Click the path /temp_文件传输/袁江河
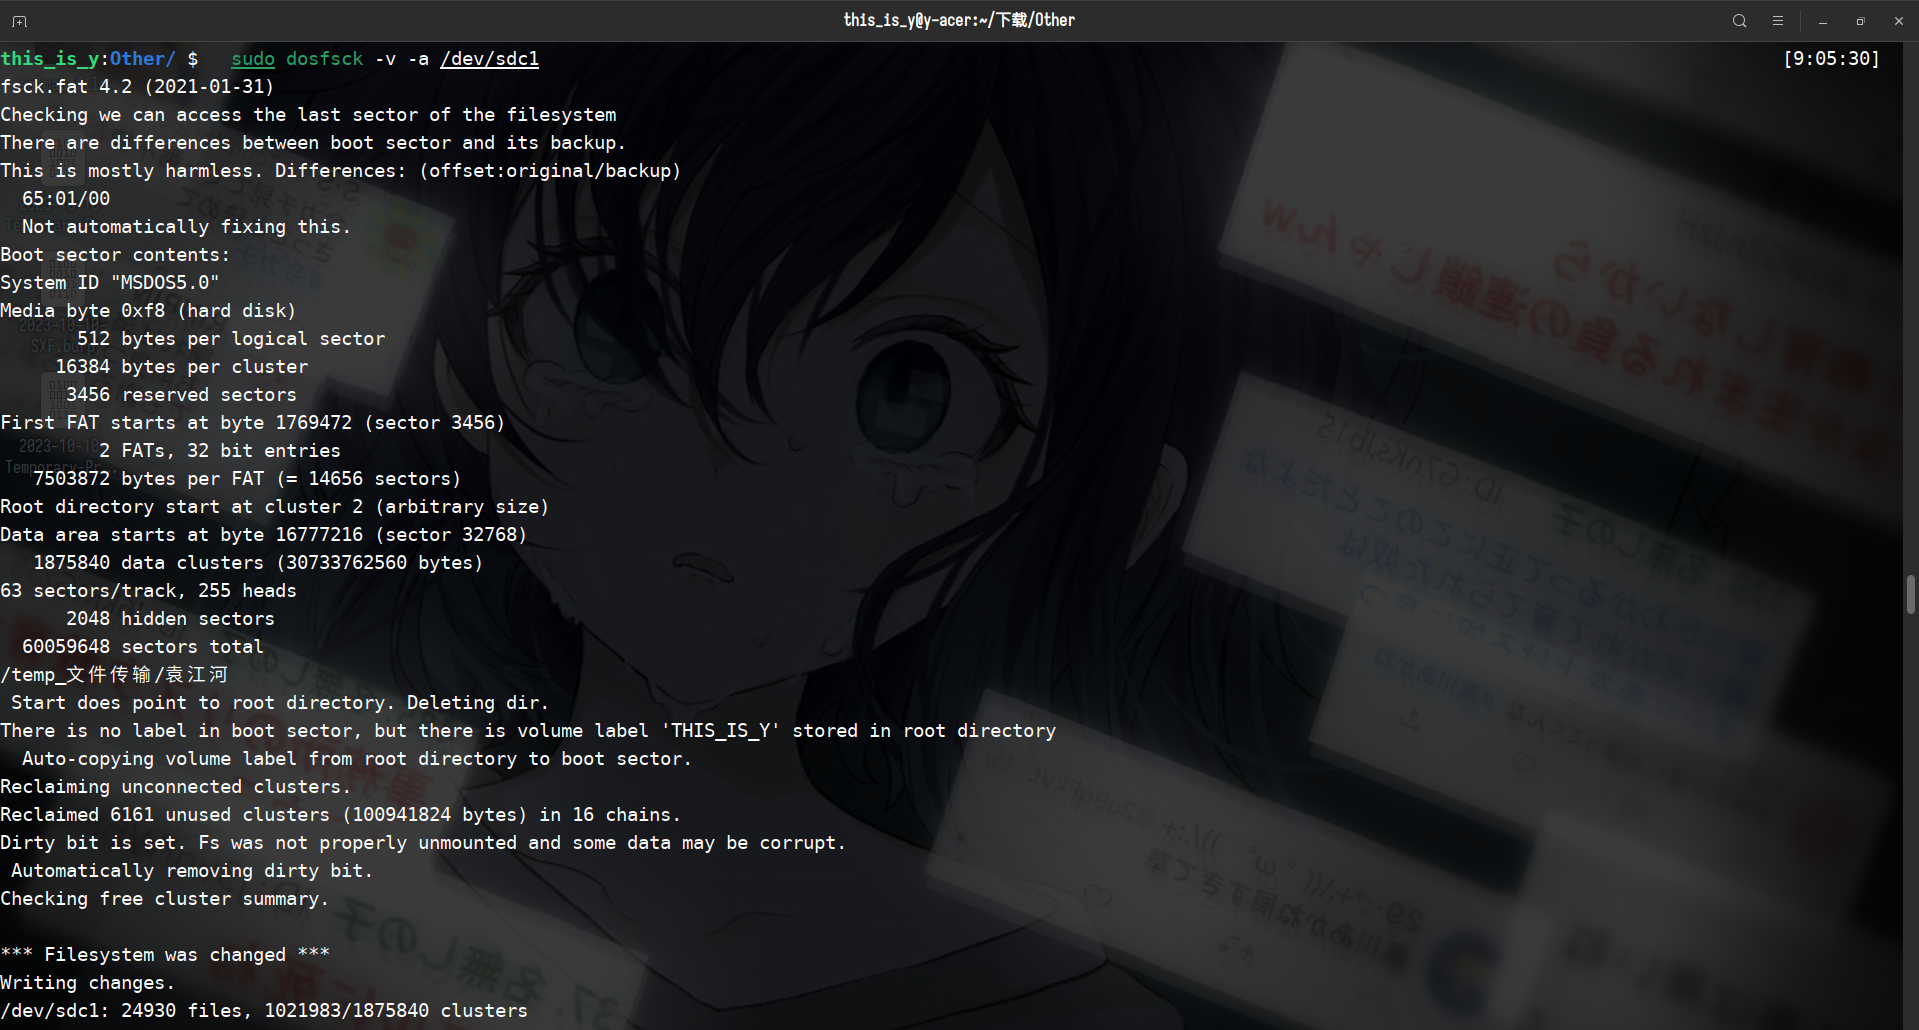Screen dimensions: 1919x1030 [x=115, y=675]
